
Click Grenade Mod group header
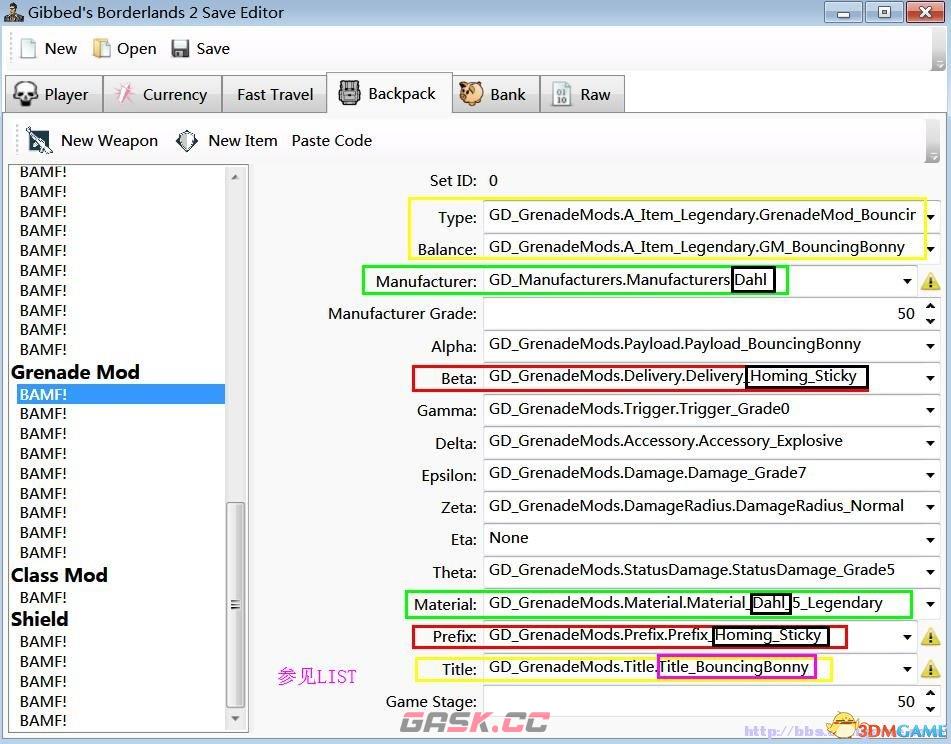click(x=75, y=372)
